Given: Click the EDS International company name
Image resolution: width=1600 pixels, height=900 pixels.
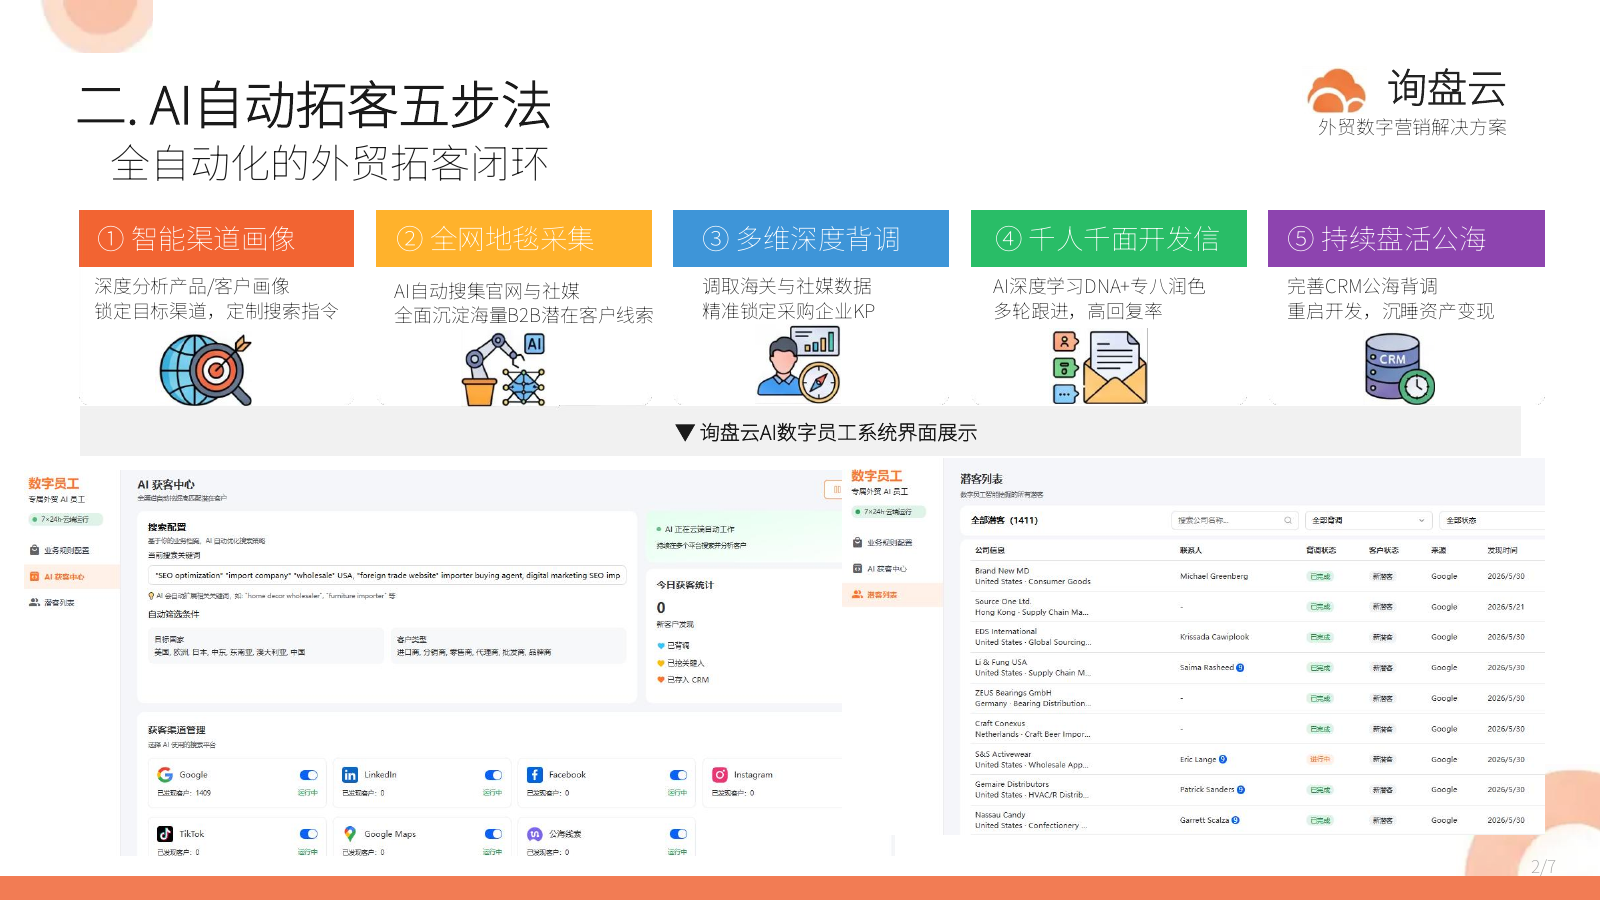Looking at the screenshot, I should [x=1006, y=632].
